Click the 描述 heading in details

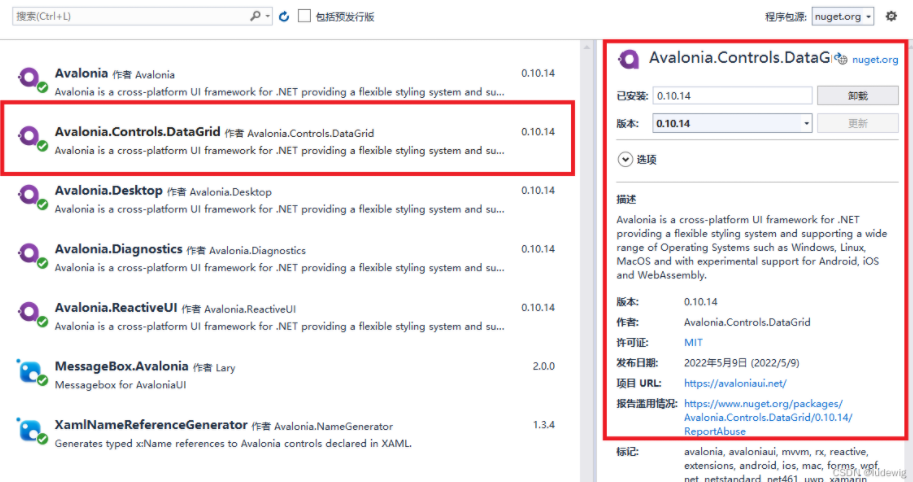pyautogui.click(x=627, y=200)
